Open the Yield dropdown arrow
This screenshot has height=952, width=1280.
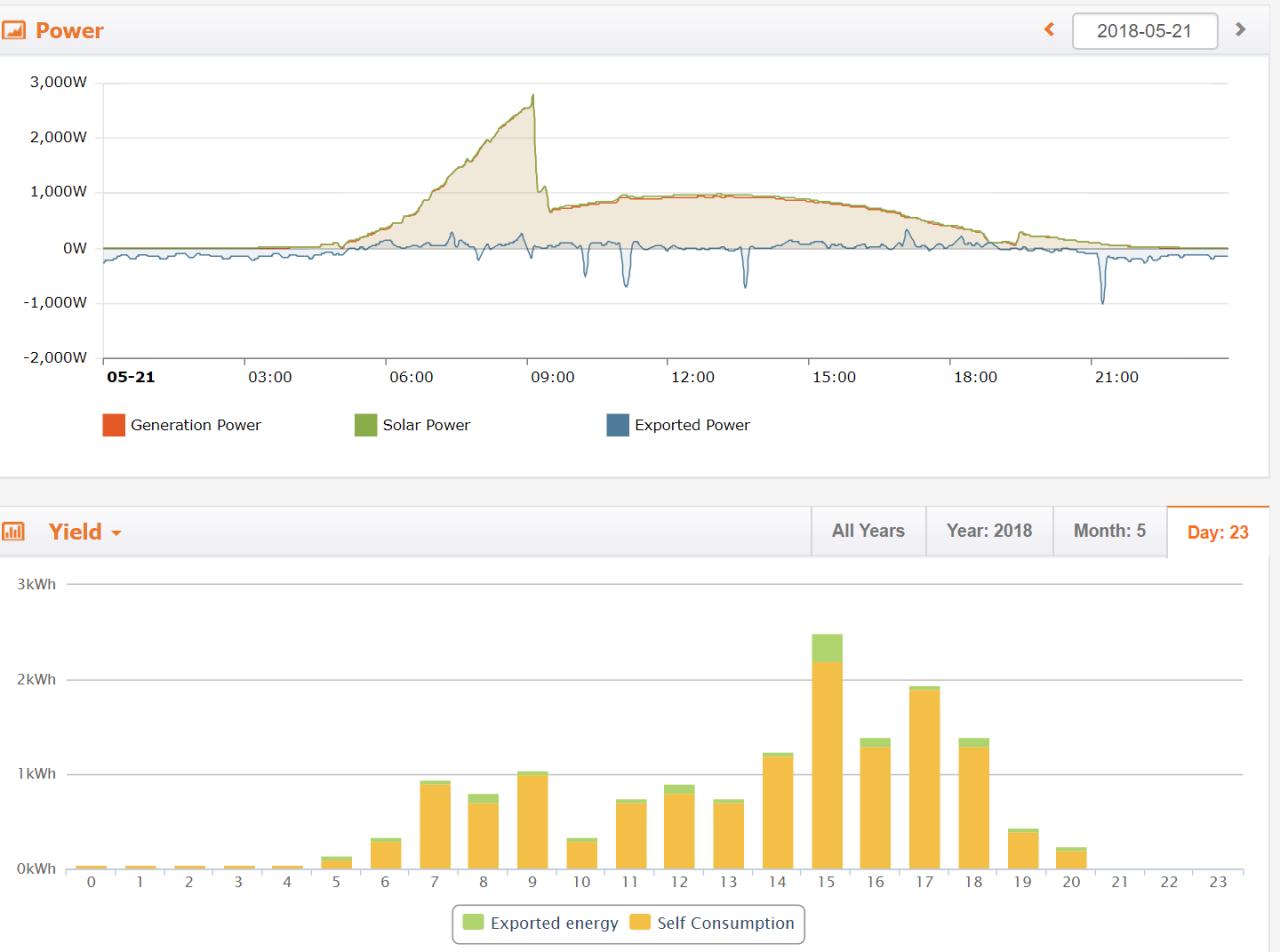[x=116, y=534]
